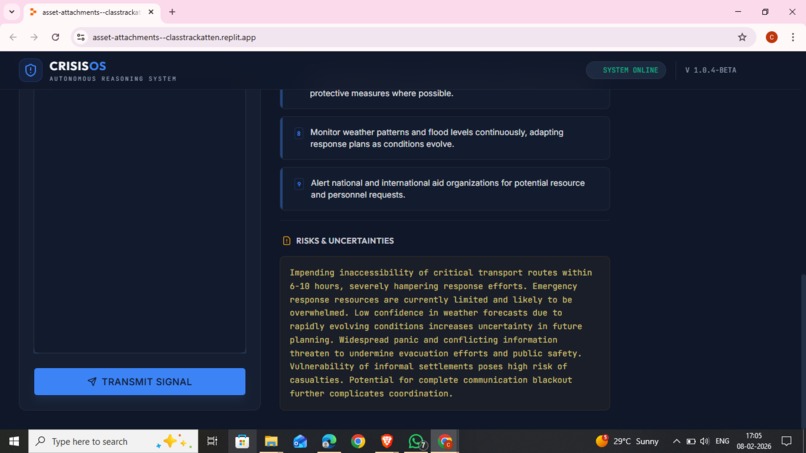This screenshot has height=453, width=806.
Task: Open a new browser tab
Action: point(172,12)
